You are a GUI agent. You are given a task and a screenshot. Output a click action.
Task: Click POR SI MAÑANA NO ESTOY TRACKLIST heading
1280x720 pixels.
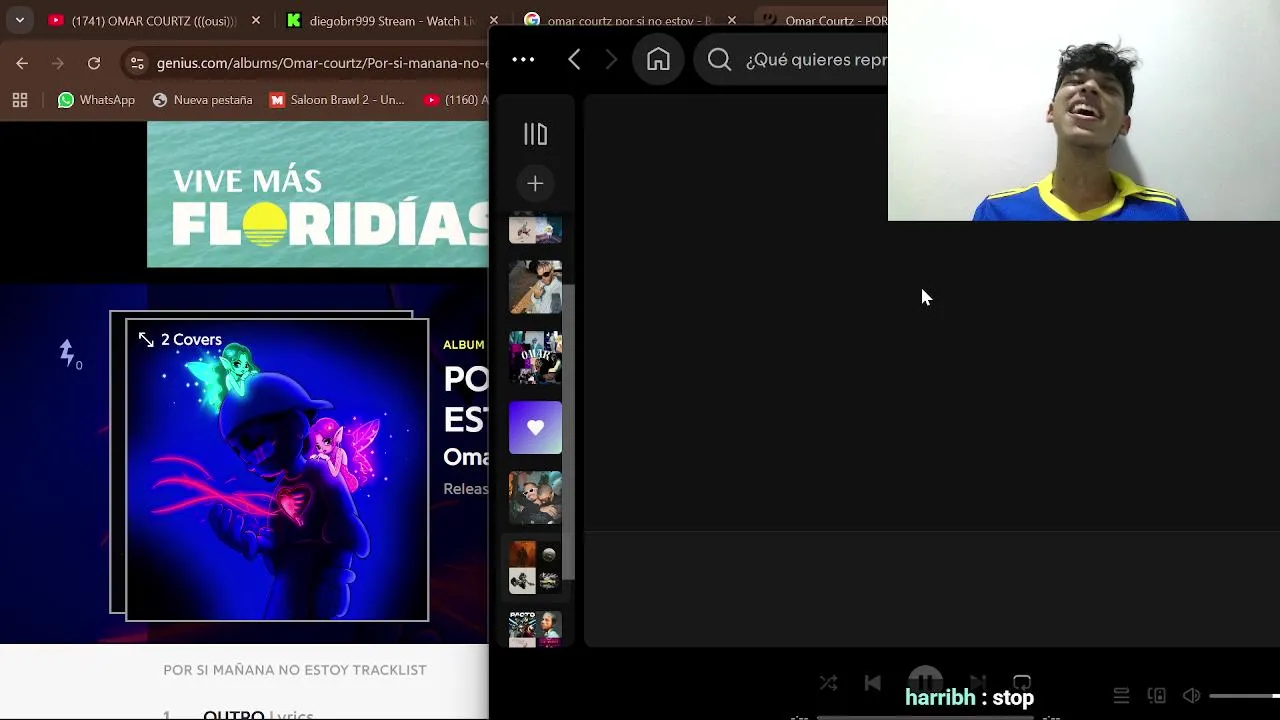(x=295, y=670)
